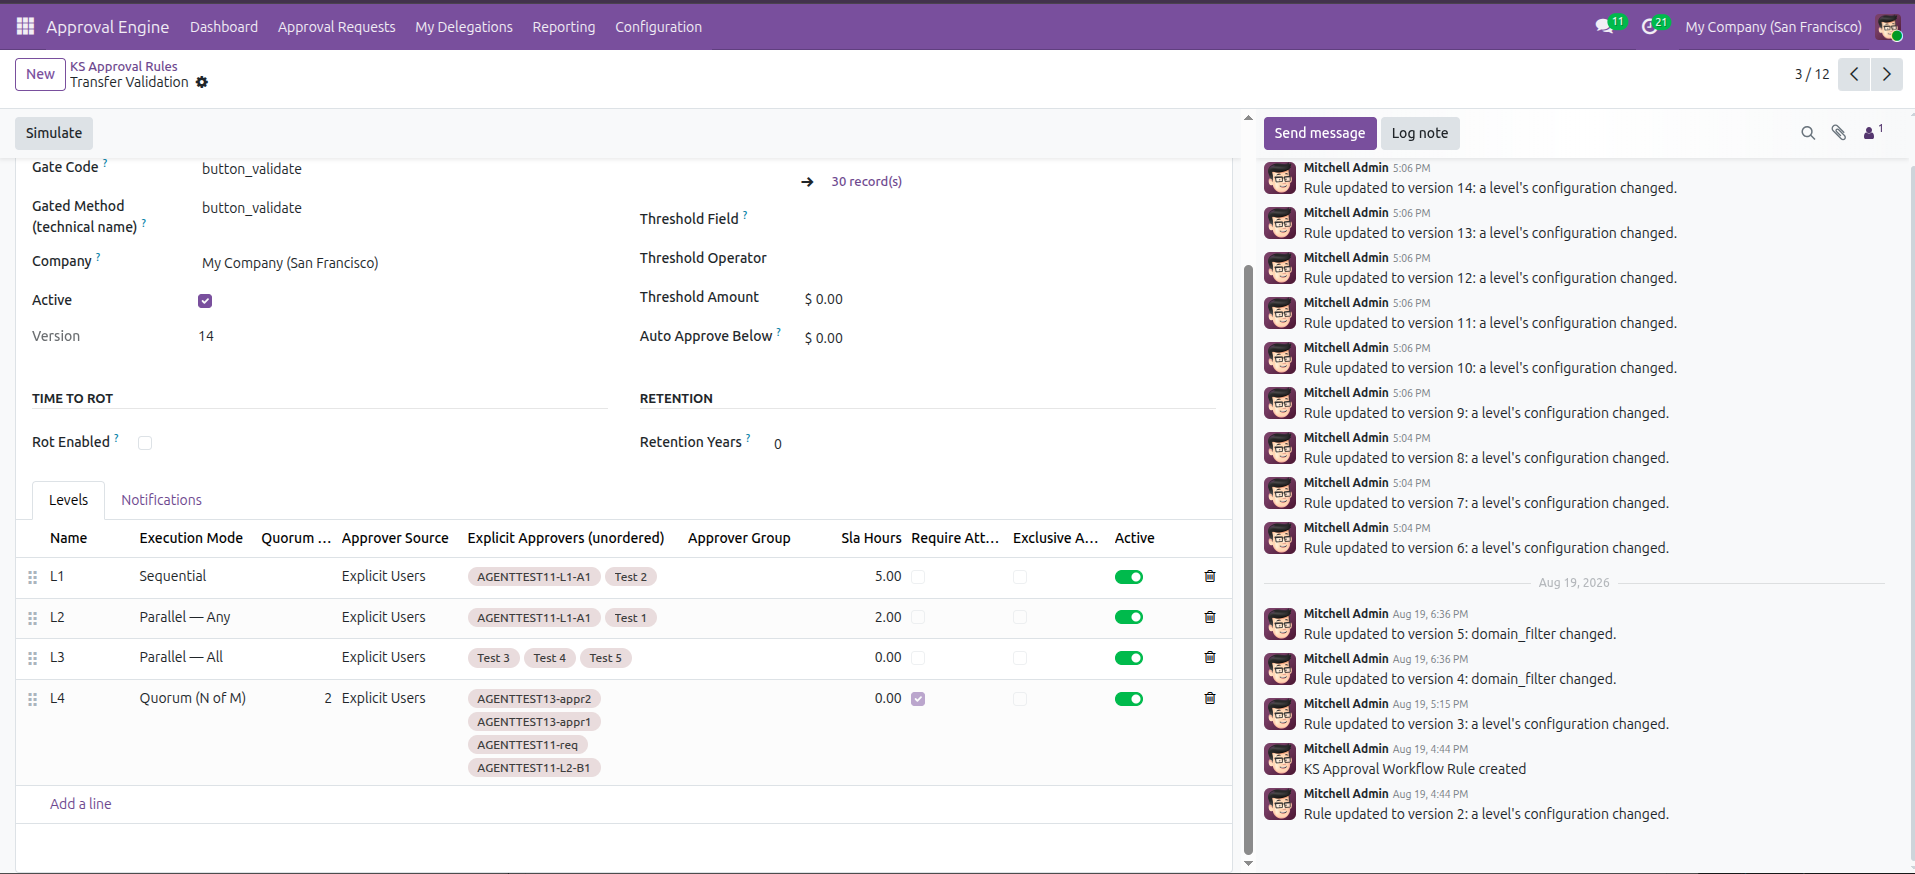Uncheck the Active rule checkbox
Screen dimensions: 1915x874
(205, 301)
